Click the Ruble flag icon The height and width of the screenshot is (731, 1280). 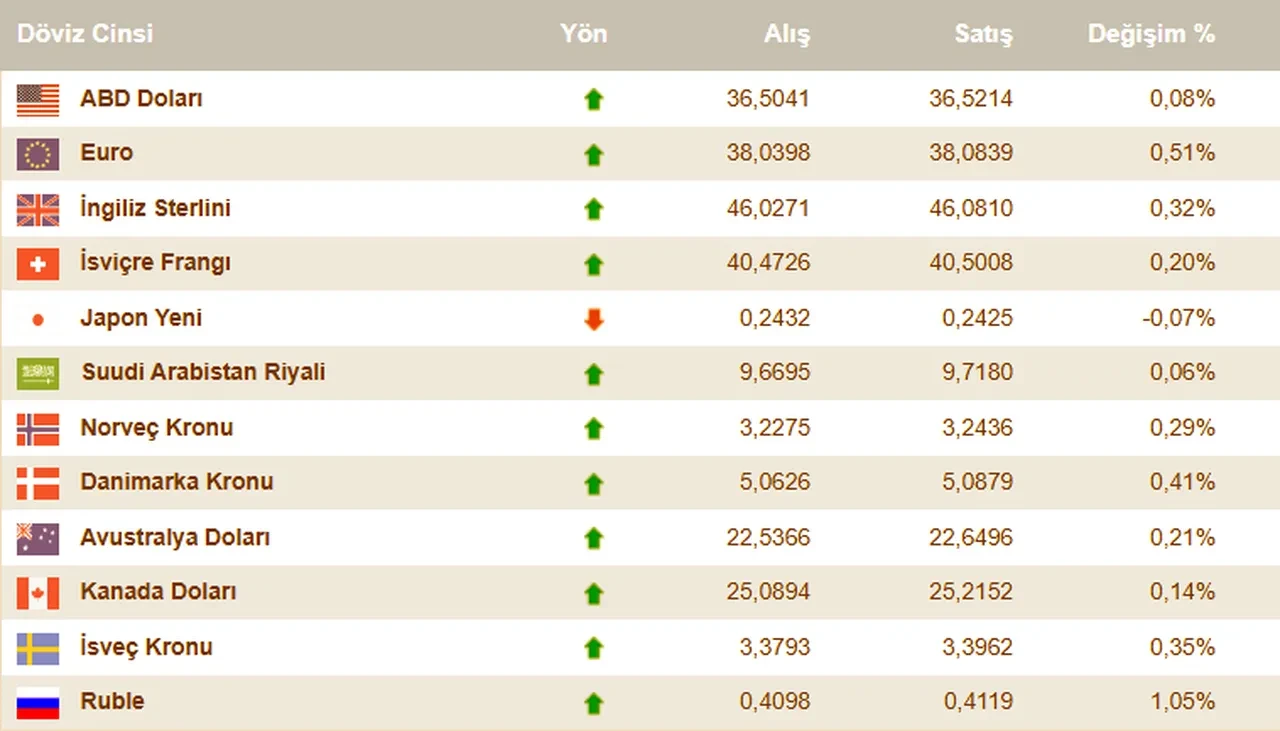click(38, 702)
